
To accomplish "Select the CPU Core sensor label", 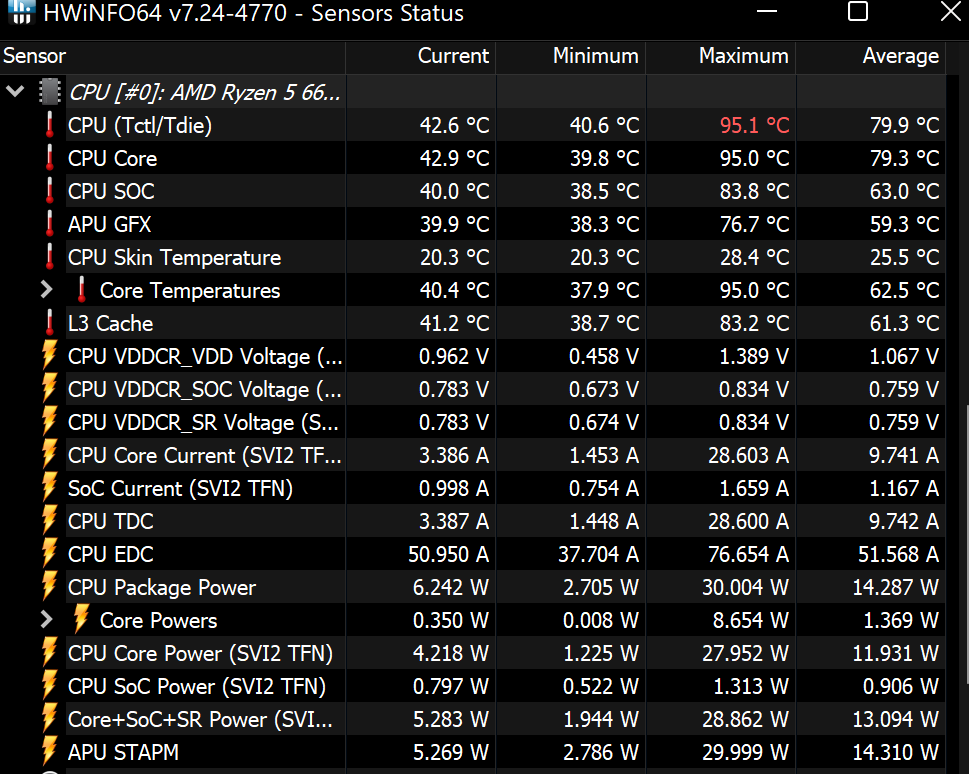I will click(112, 158).
